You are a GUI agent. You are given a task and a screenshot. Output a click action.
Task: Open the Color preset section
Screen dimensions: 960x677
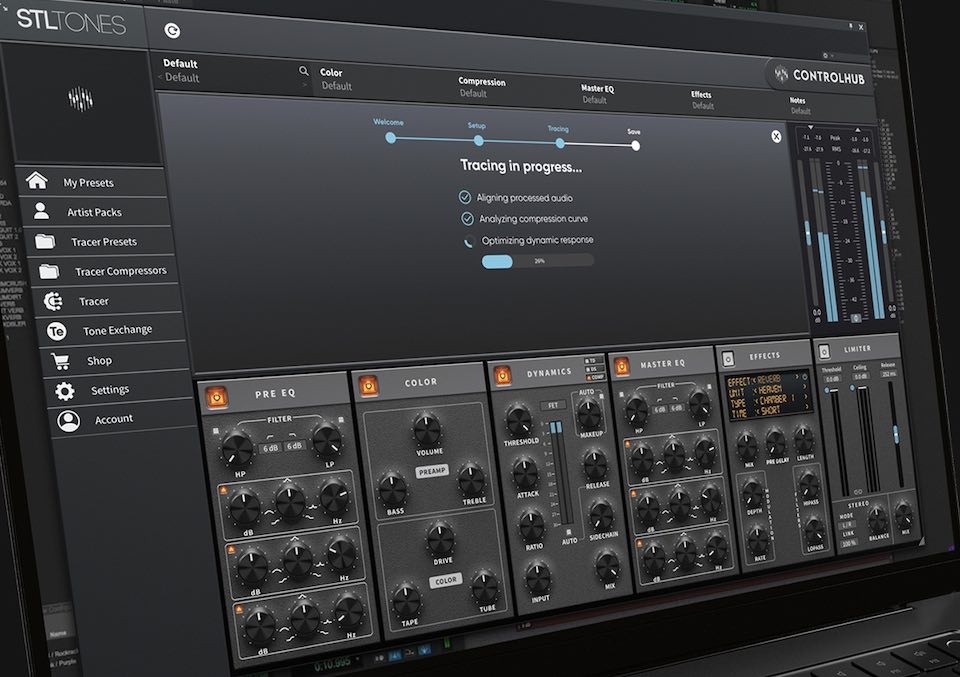(x=336, y=79)
